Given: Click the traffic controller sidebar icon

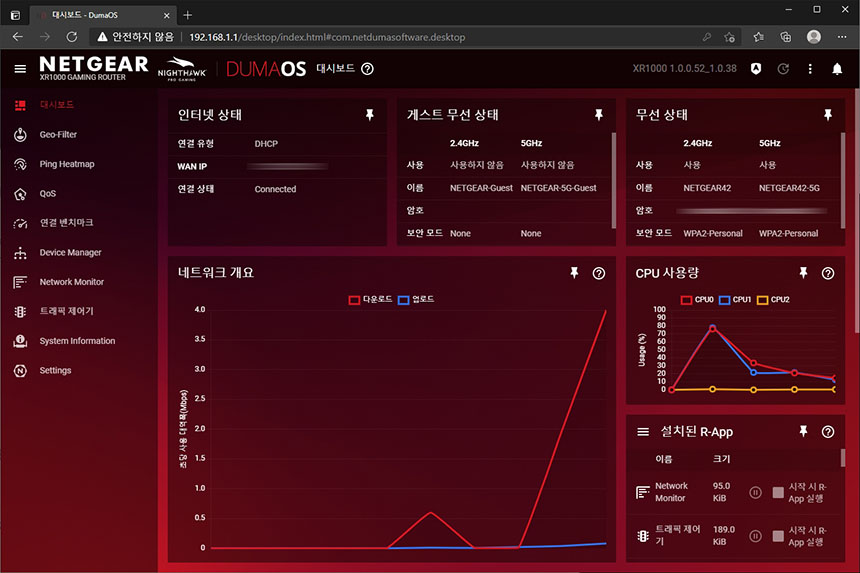Looking at the screenshot, I should pos(20,311).
